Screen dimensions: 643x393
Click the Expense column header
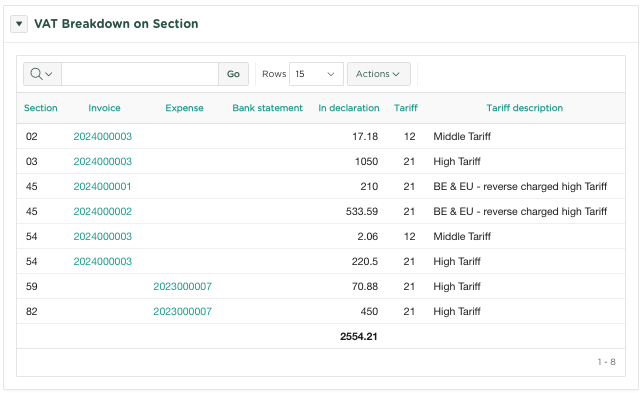click(184, 108)
